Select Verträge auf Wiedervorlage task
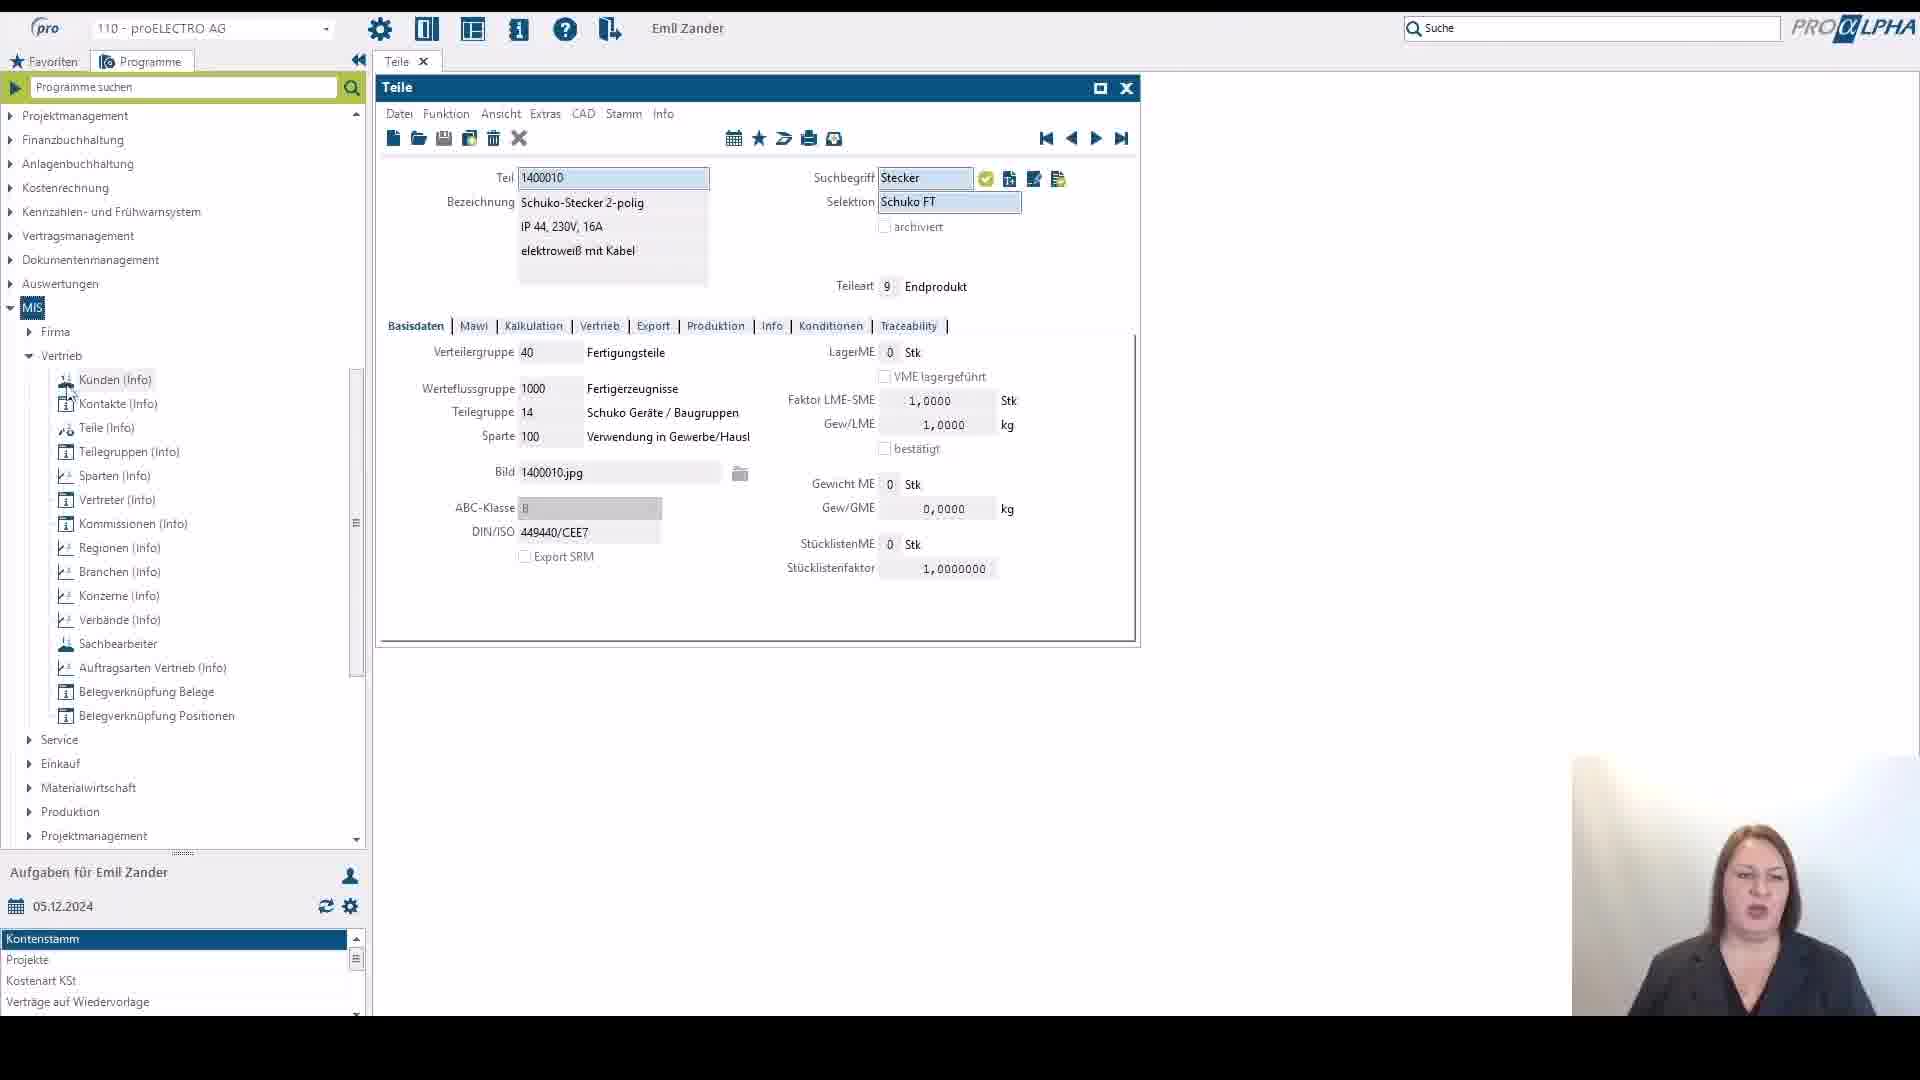The width and height of the screenshot is (1920, 1080). tap(174, 1002)
